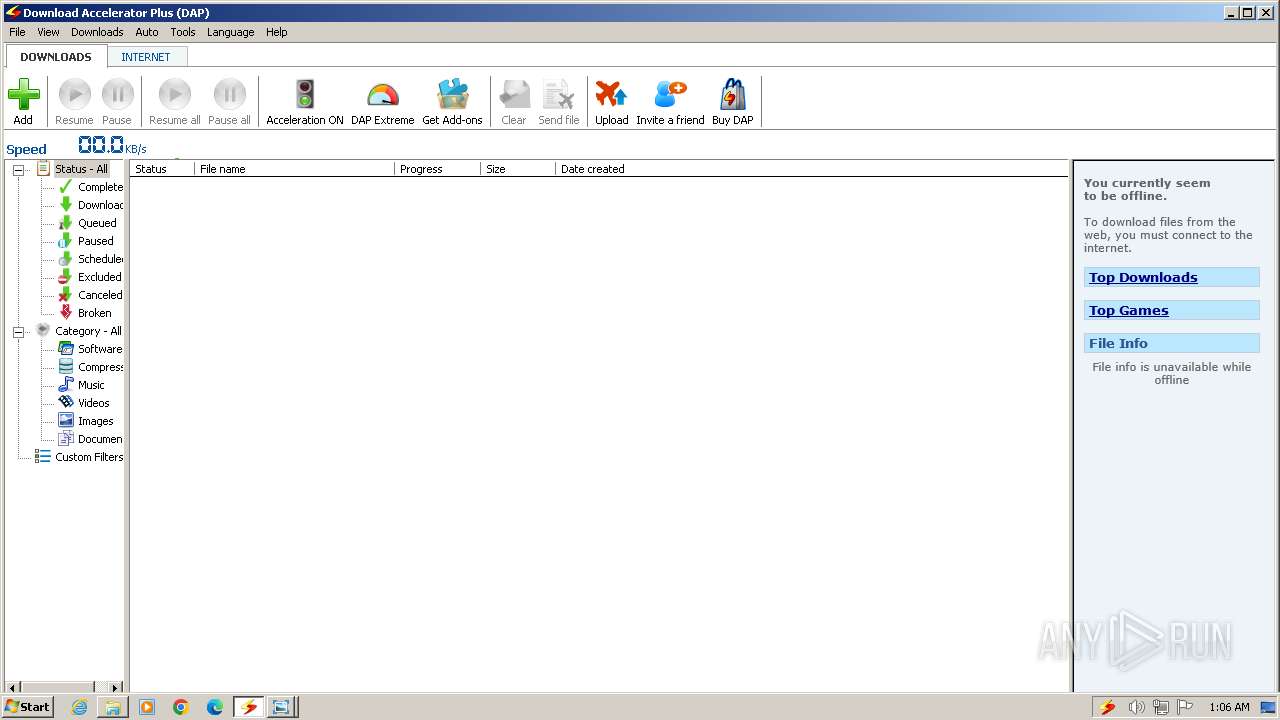Click the tree panel right scroll arrow

coord(115,687)
